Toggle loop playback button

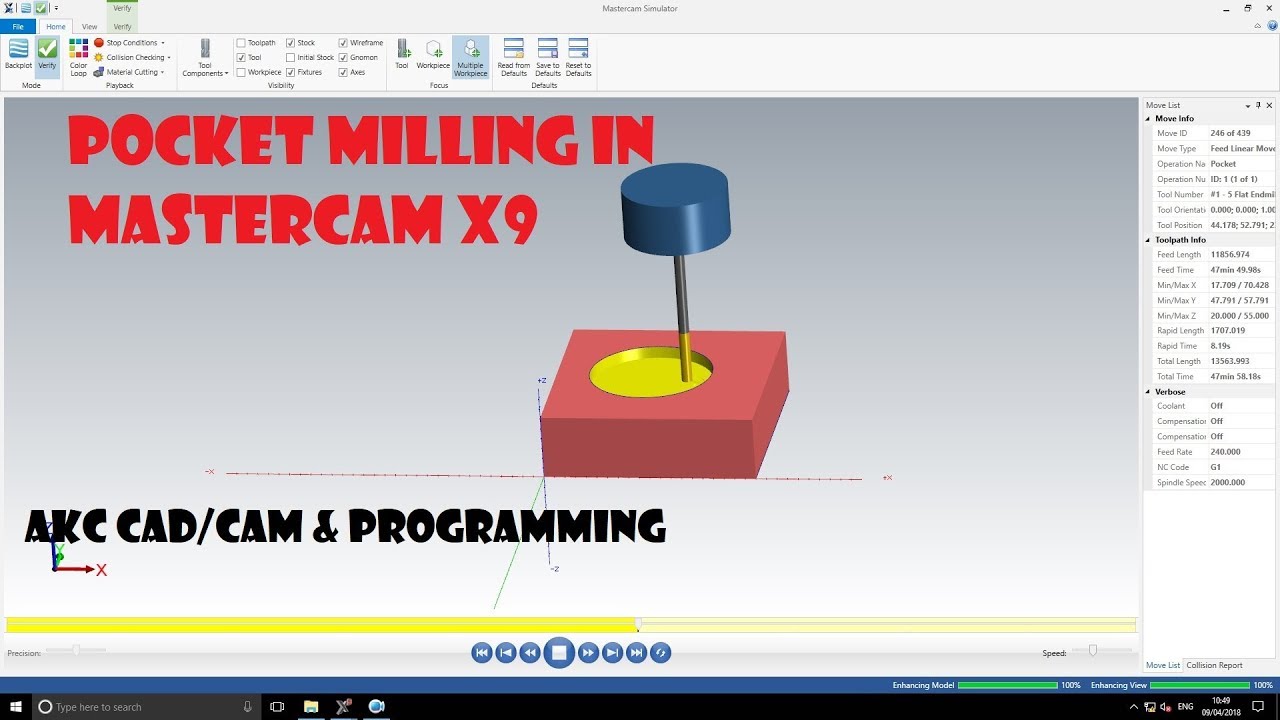[660, 653]
